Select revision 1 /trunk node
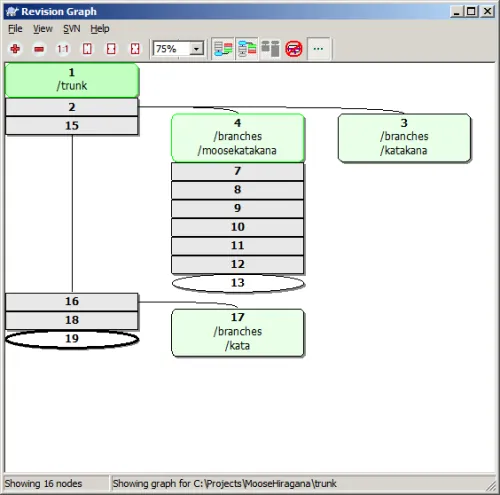 pyautogui.click(x=72, y=80)
